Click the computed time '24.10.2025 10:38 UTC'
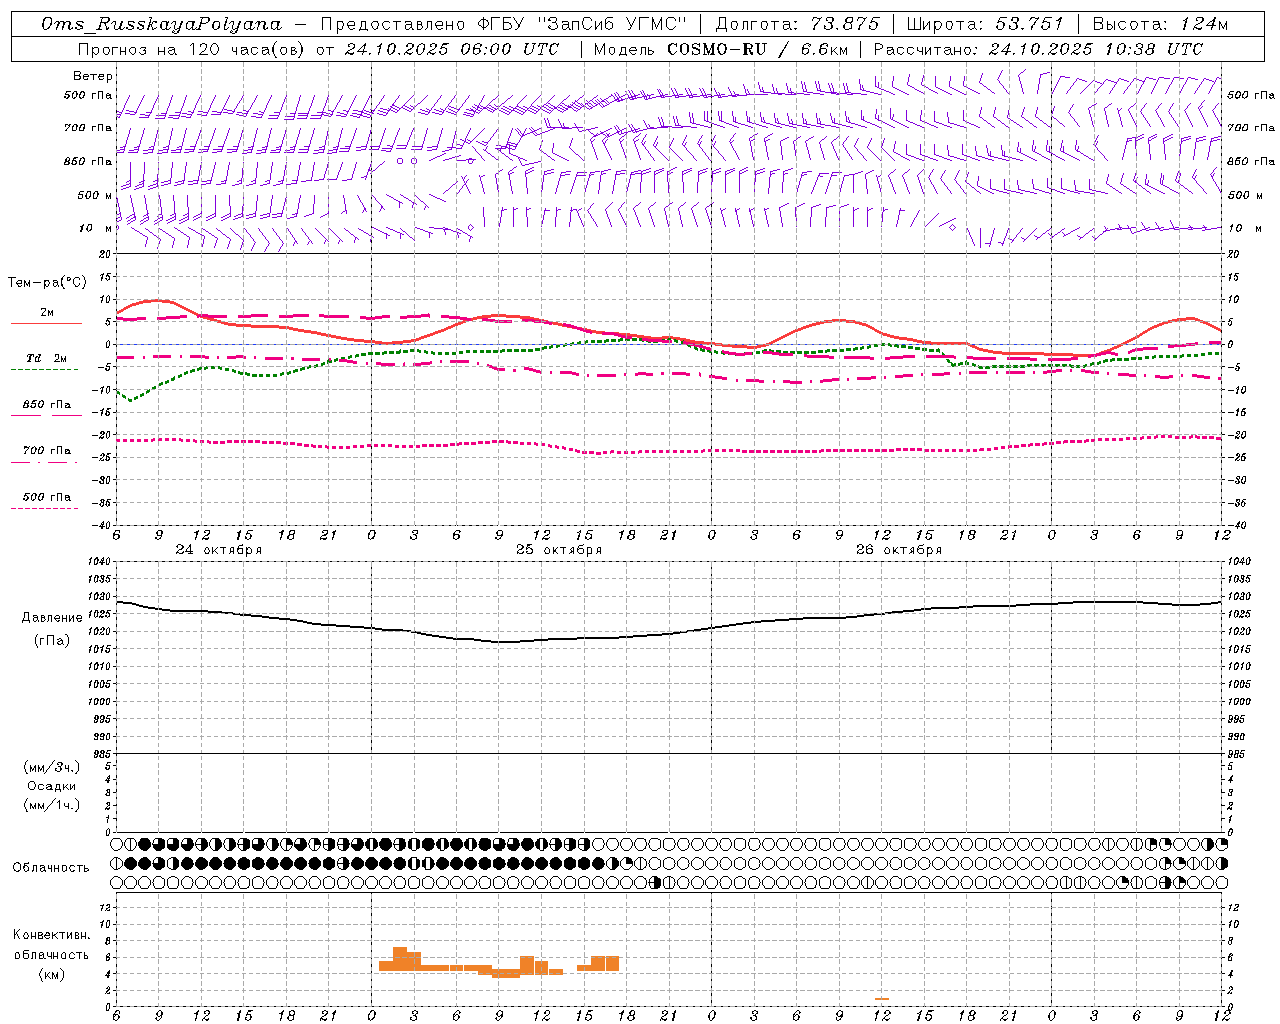 tap(1095, 49)
